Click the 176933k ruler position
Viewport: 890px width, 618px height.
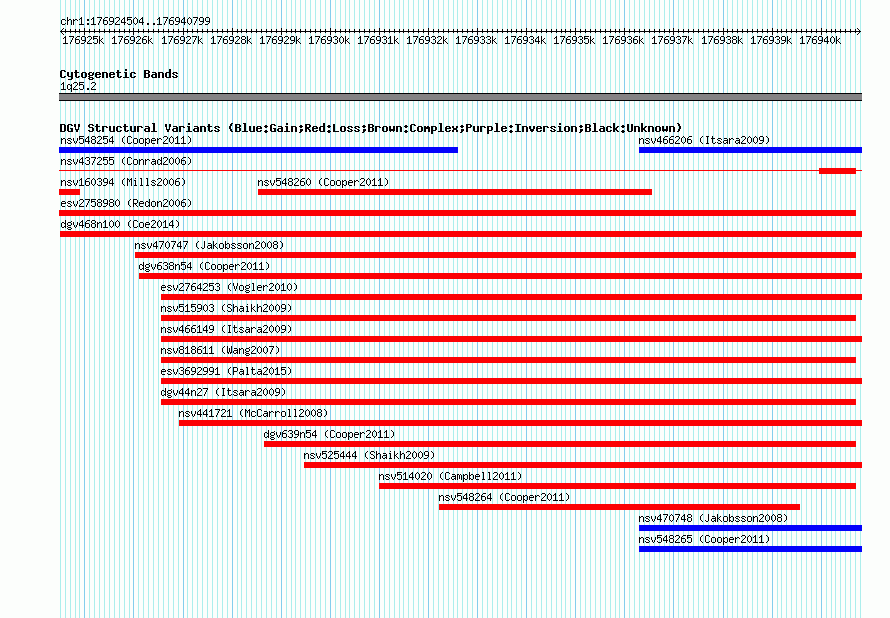pyautogui.click(x=476, y=40)
